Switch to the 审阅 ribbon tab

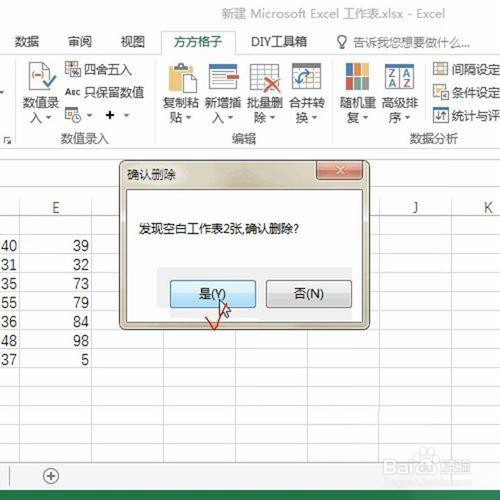80,42
